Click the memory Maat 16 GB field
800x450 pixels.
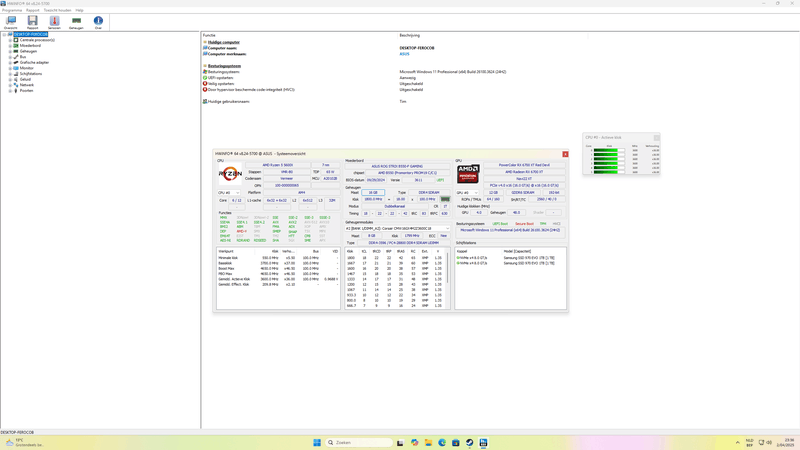[x=373, y=193]
